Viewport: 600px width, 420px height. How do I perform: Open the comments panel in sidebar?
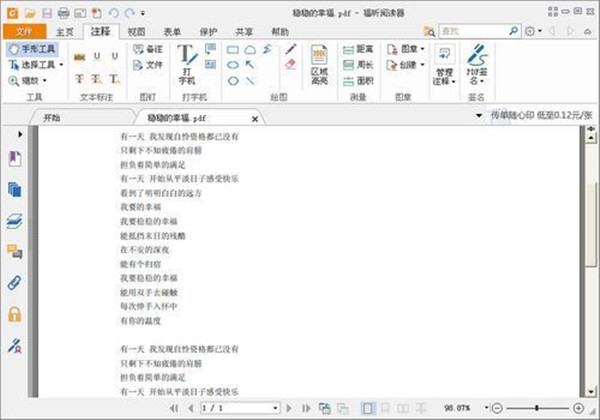15,252
